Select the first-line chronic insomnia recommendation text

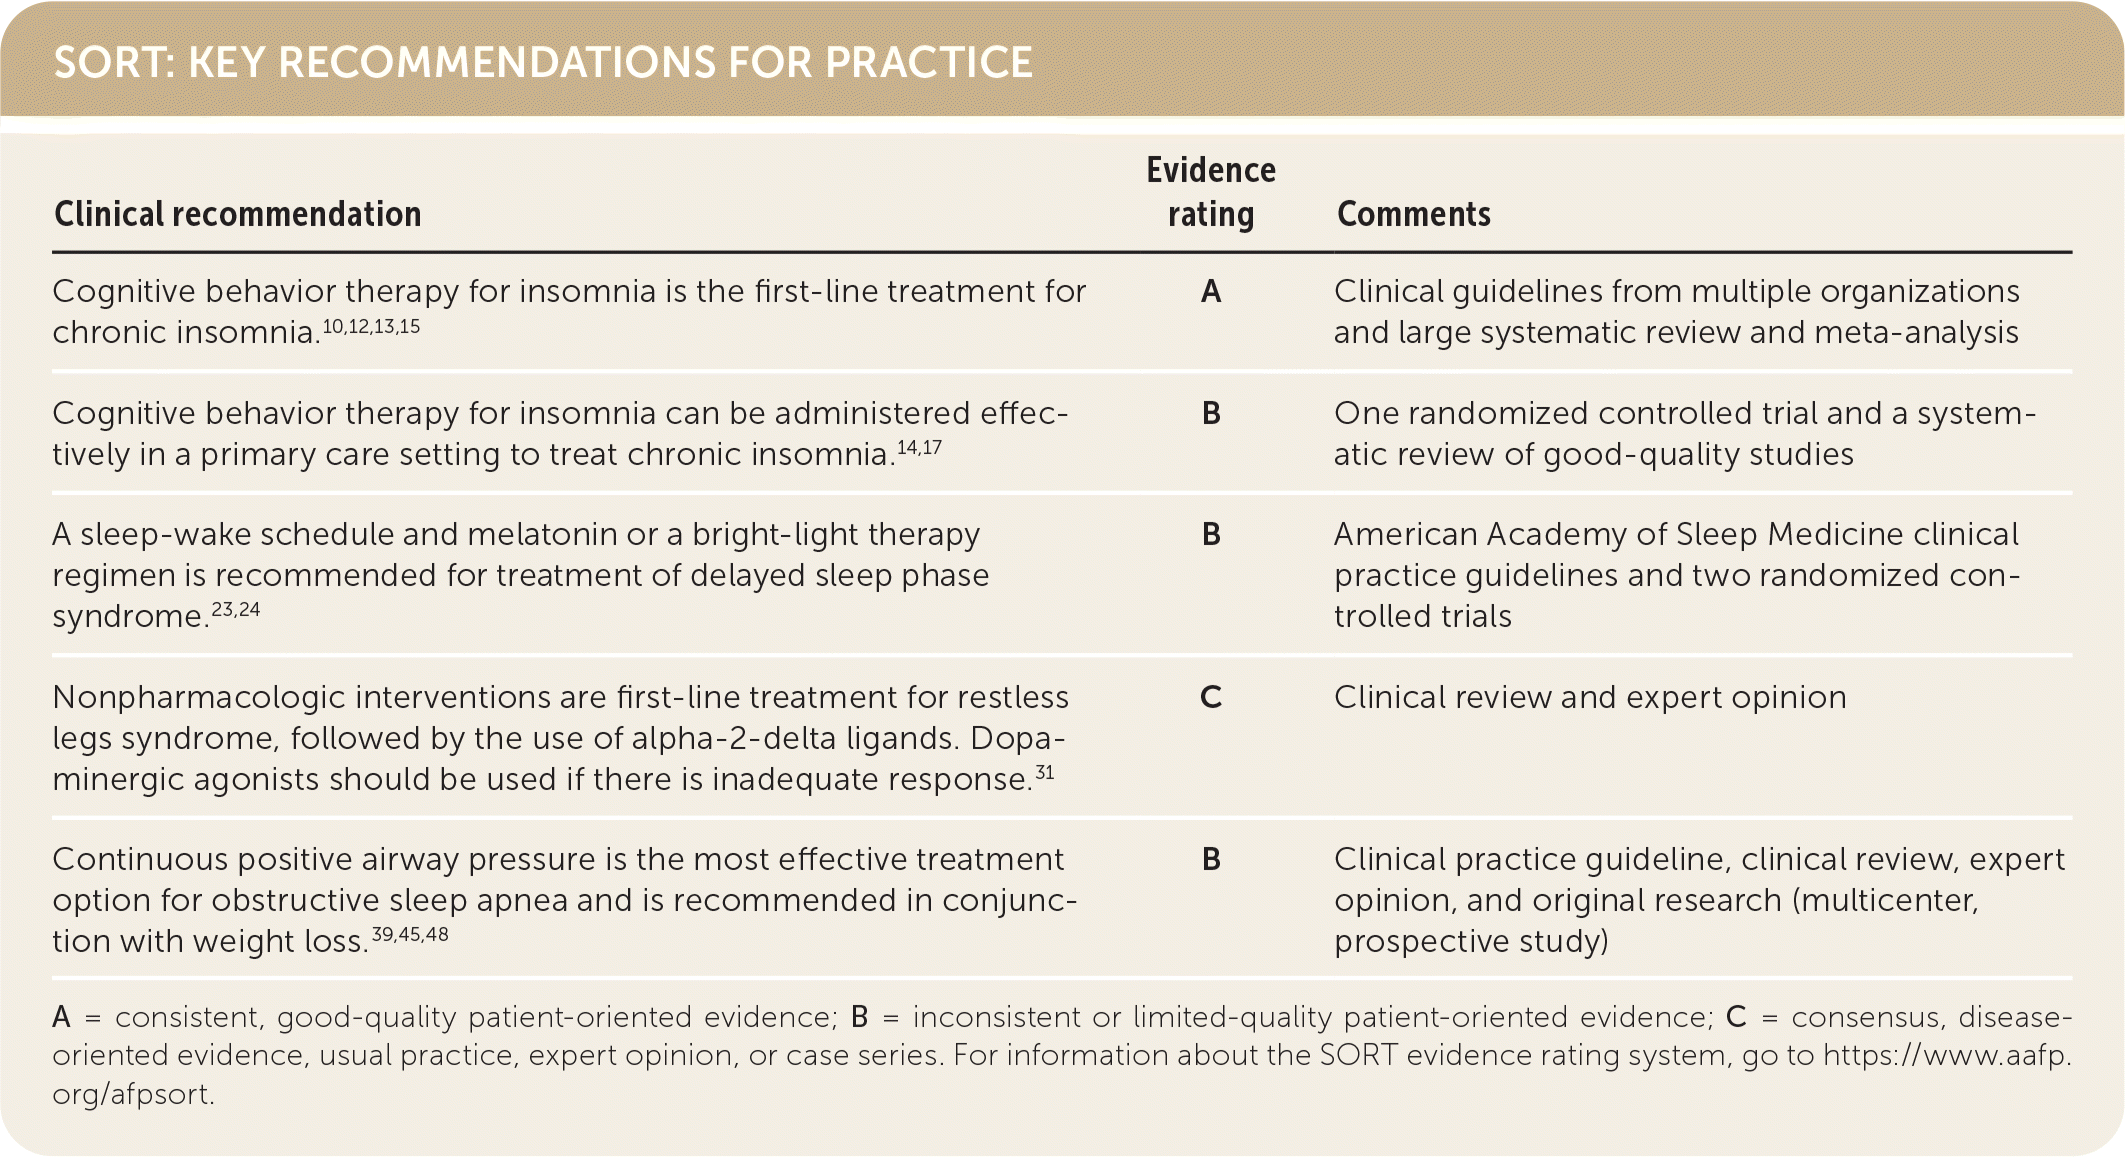tap(569, 311)
